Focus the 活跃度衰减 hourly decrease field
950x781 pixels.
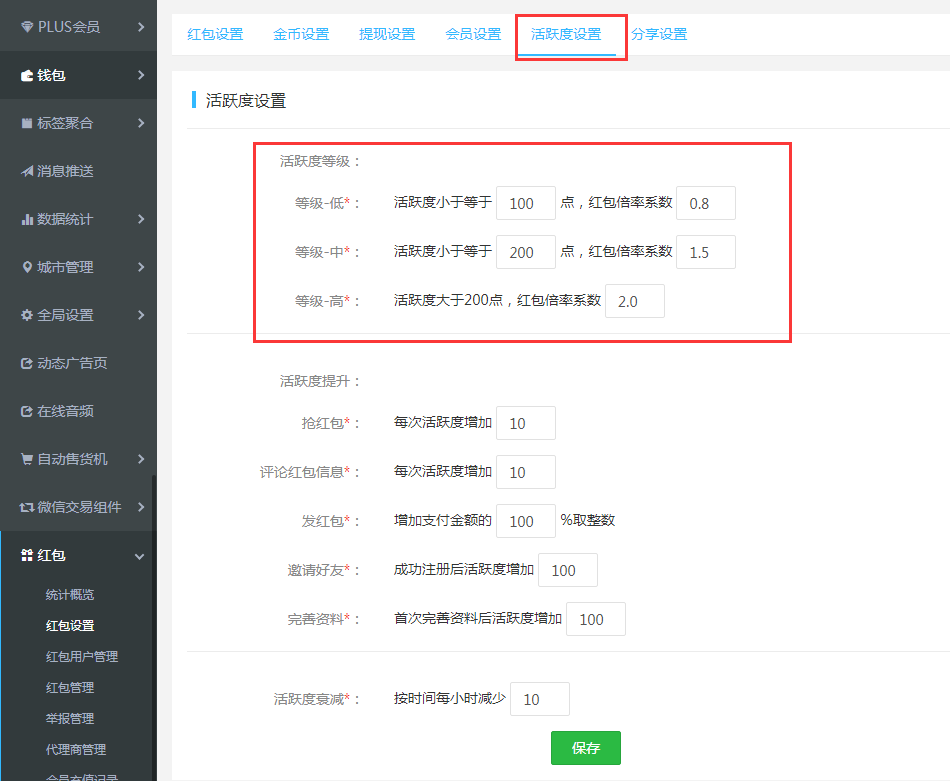click(540, 699)
